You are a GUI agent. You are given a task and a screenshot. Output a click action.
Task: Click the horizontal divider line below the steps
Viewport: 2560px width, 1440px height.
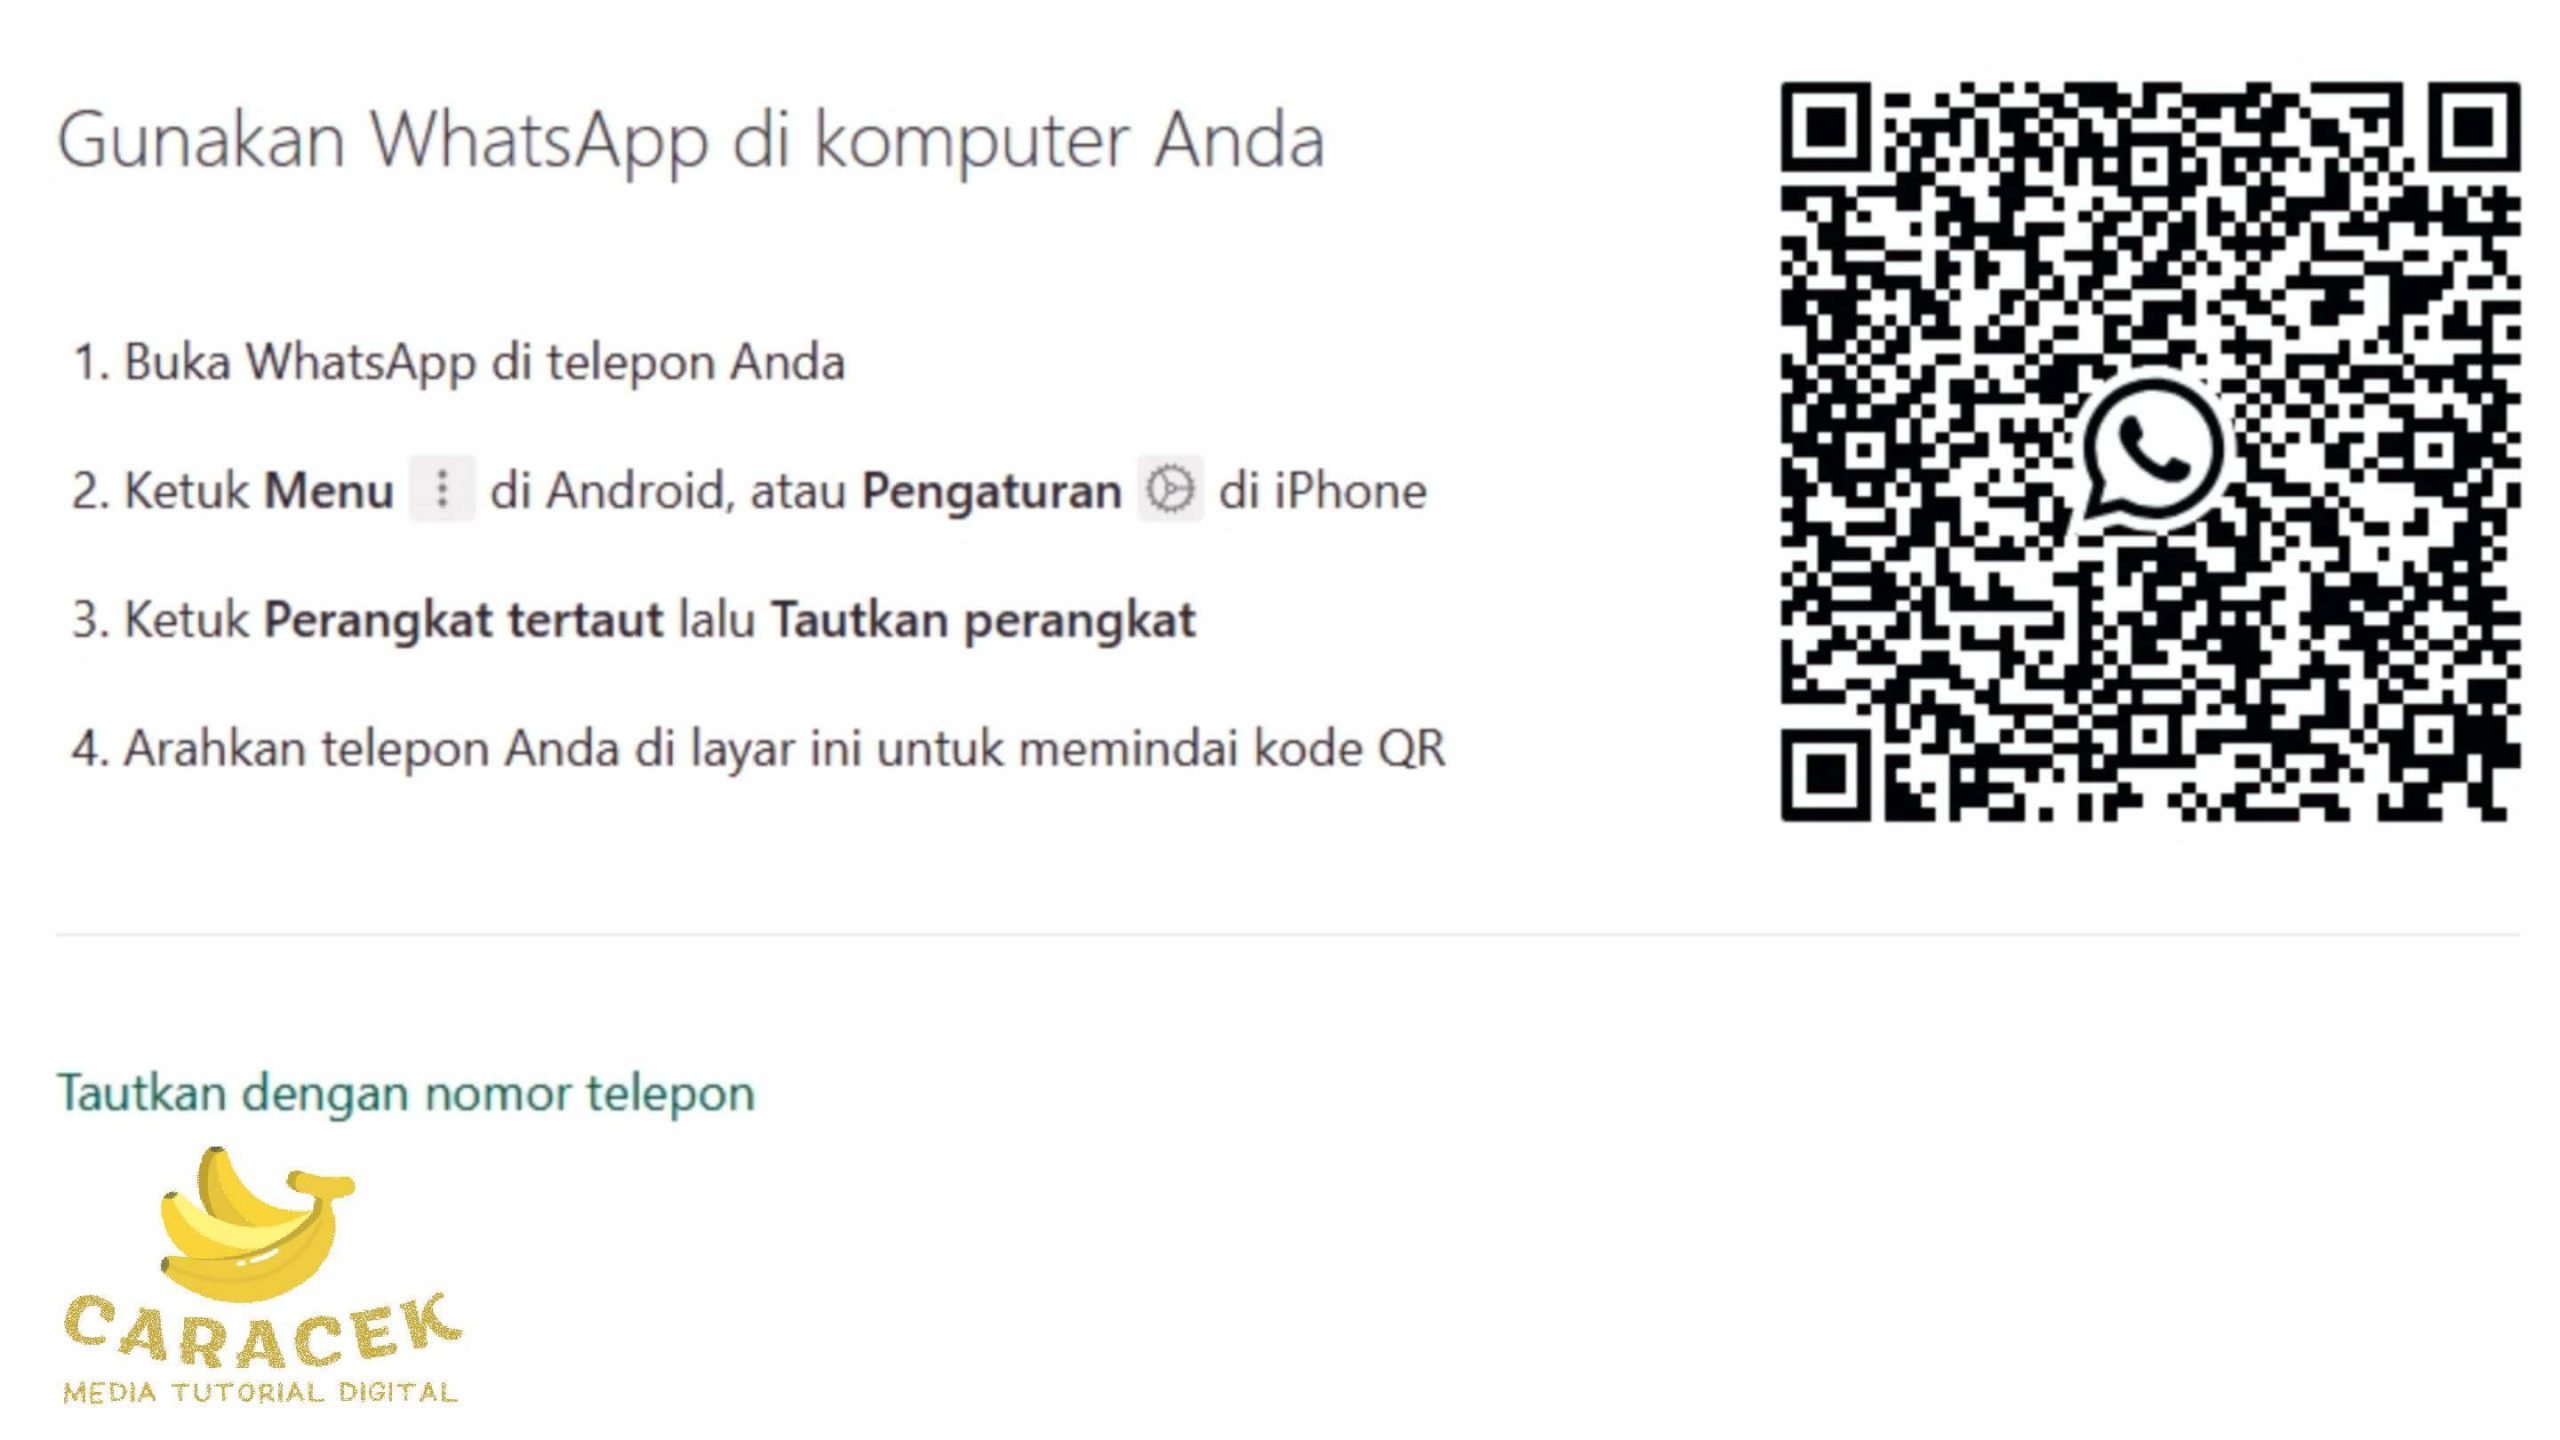click(x=1288, y=934)
